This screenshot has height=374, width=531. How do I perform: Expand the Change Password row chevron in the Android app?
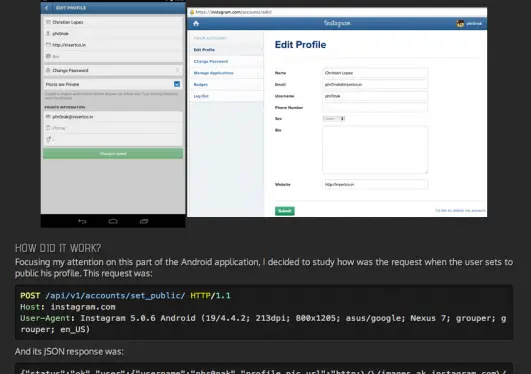[177, 70]
